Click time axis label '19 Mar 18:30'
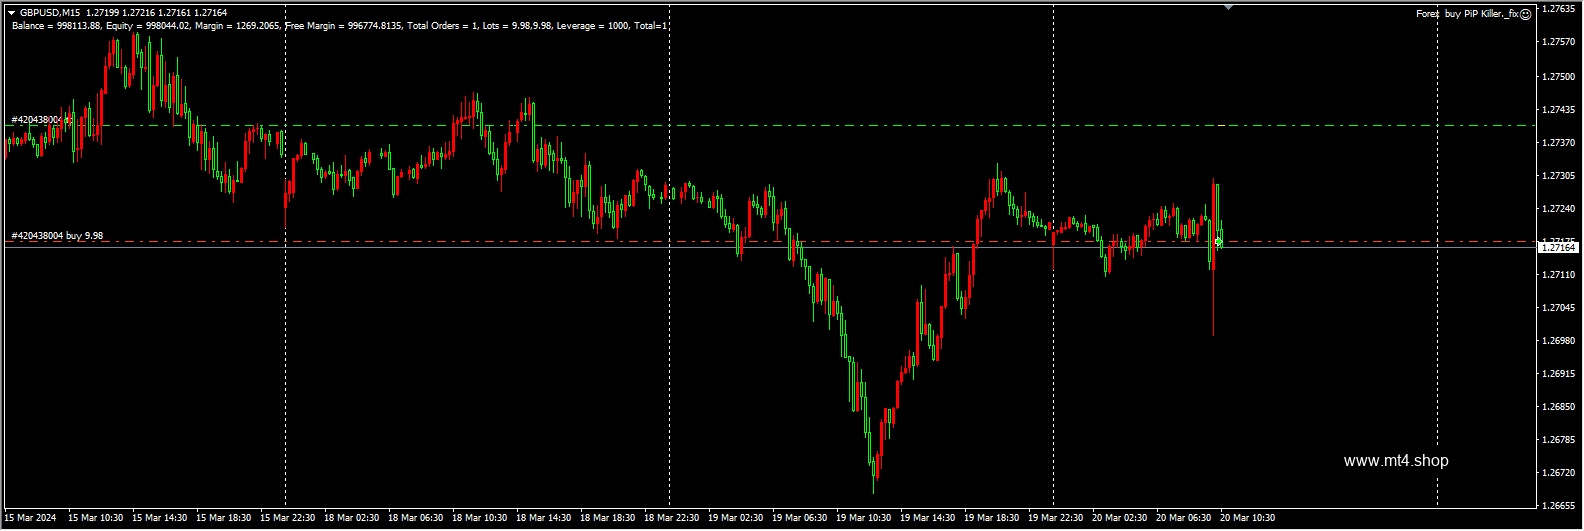The image size is (1584, 531). click(x=991, y=518)
